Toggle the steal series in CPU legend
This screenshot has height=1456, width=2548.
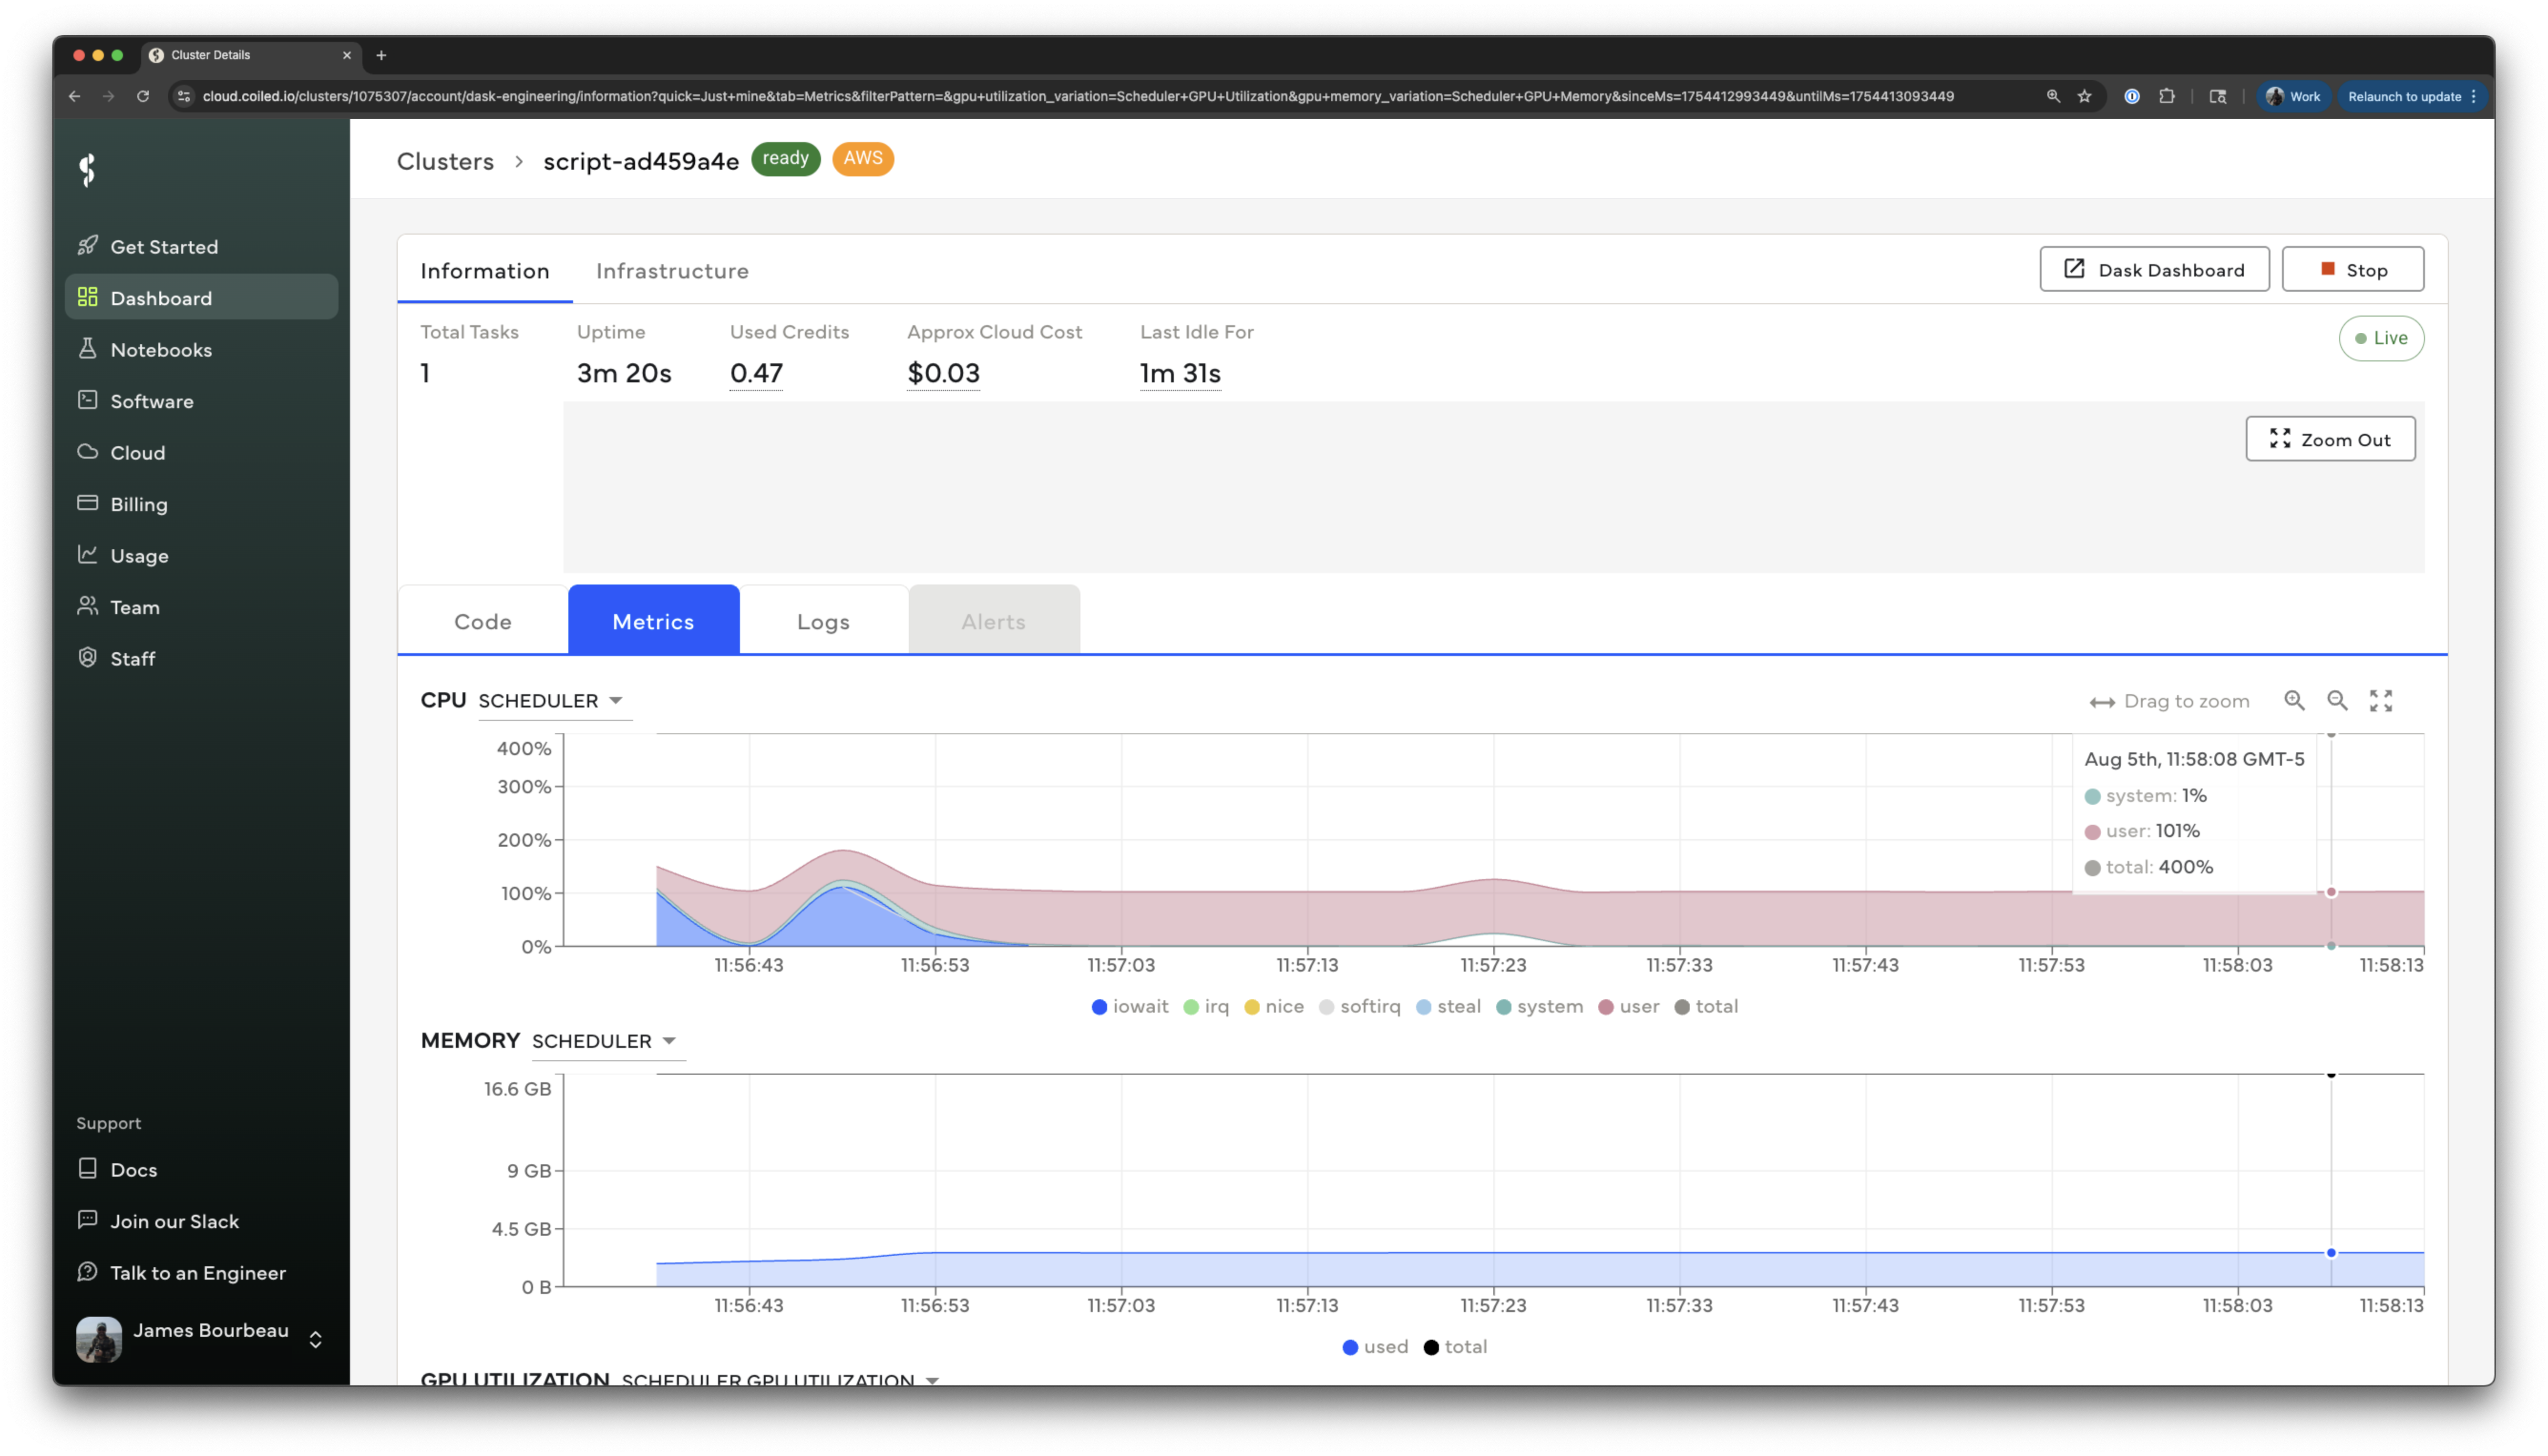(1448, 1006)
